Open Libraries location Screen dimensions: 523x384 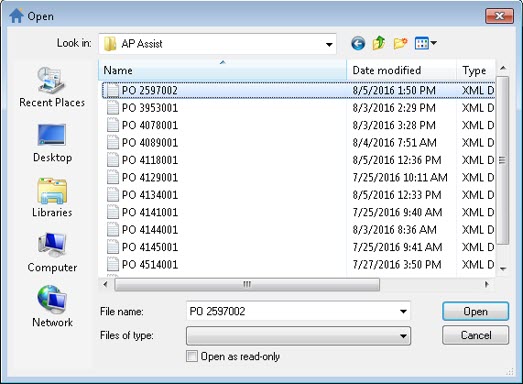[x=52, y=198]
